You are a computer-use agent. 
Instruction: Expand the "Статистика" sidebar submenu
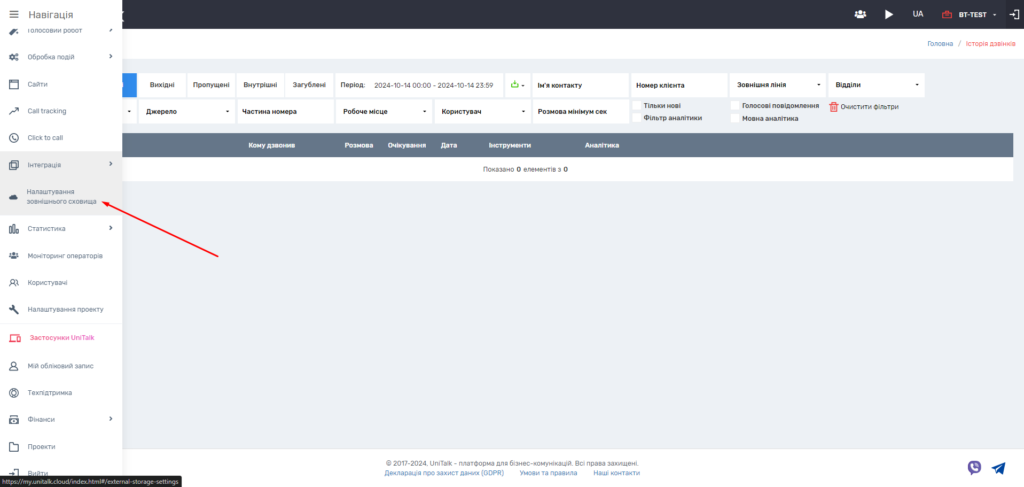click(60, 228)
